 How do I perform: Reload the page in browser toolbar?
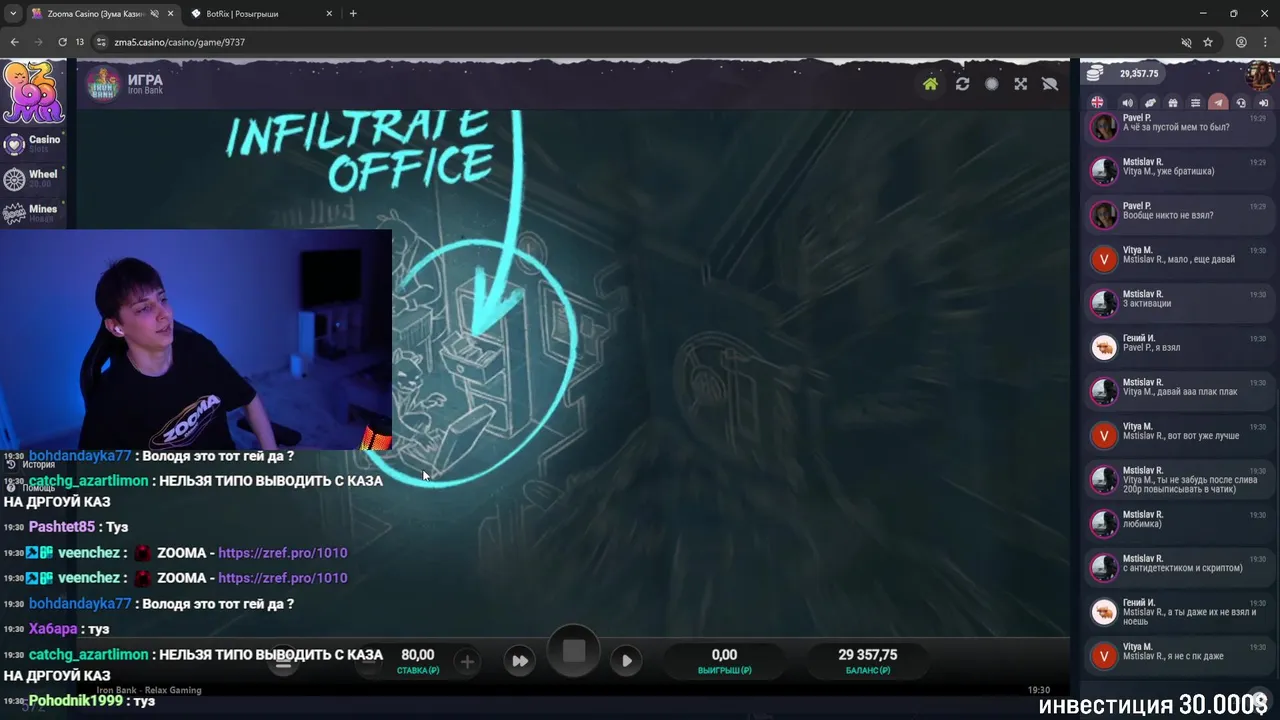(62, 42)
